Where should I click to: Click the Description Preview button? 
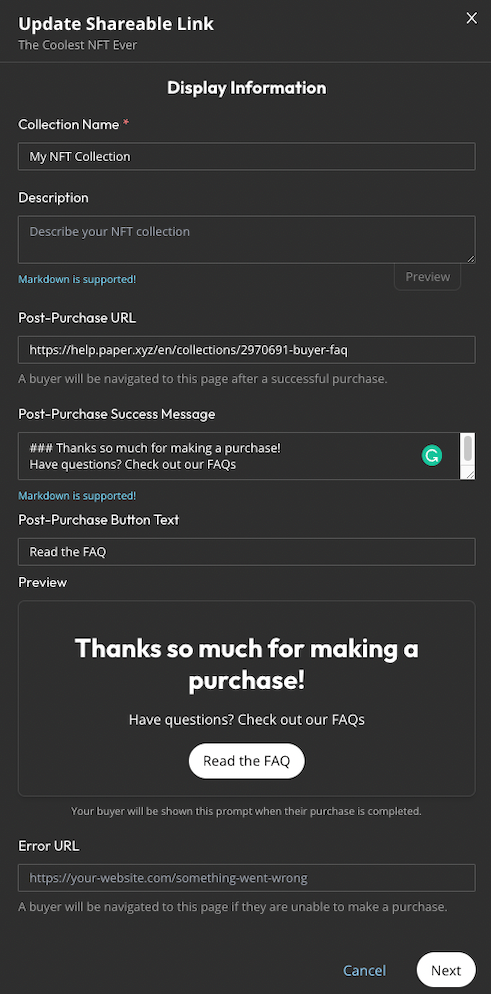point(428,277)
